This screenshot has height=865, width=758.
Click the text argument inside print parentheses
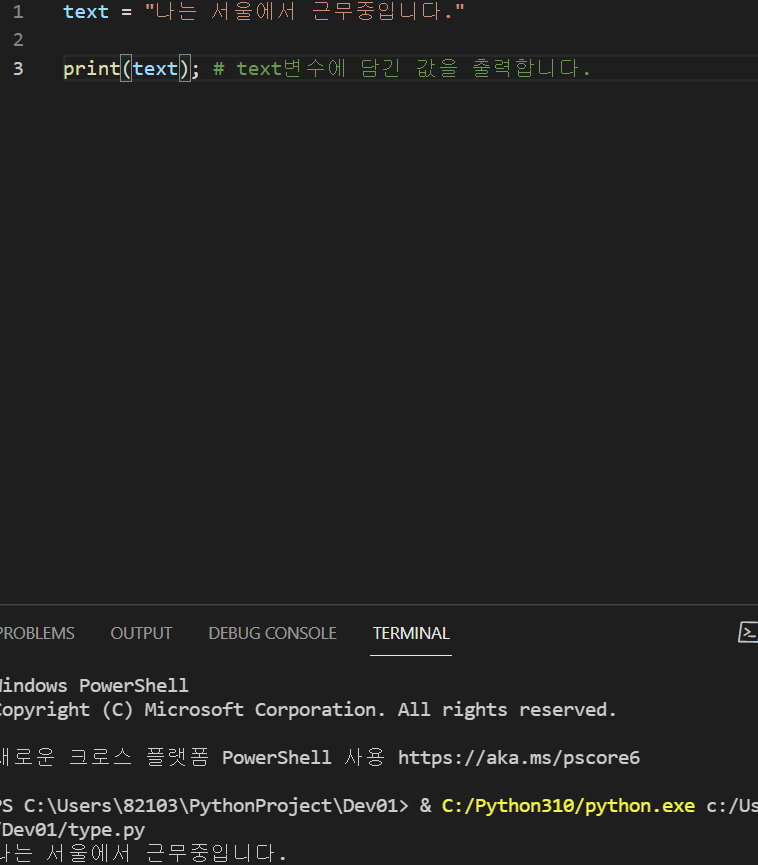coord(155,69)
